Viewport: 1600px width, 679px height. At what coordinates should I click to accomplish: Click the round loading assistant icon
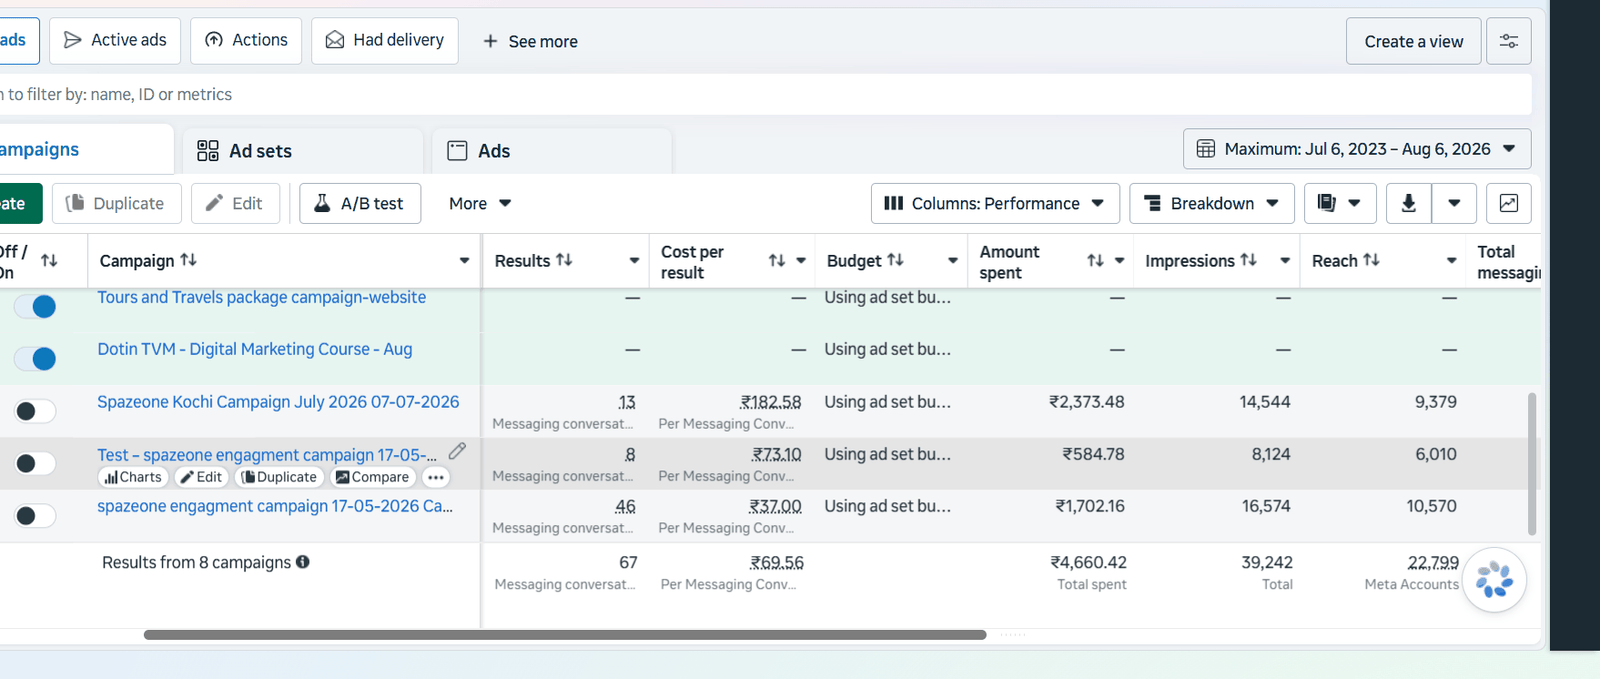pos(1494,580)
